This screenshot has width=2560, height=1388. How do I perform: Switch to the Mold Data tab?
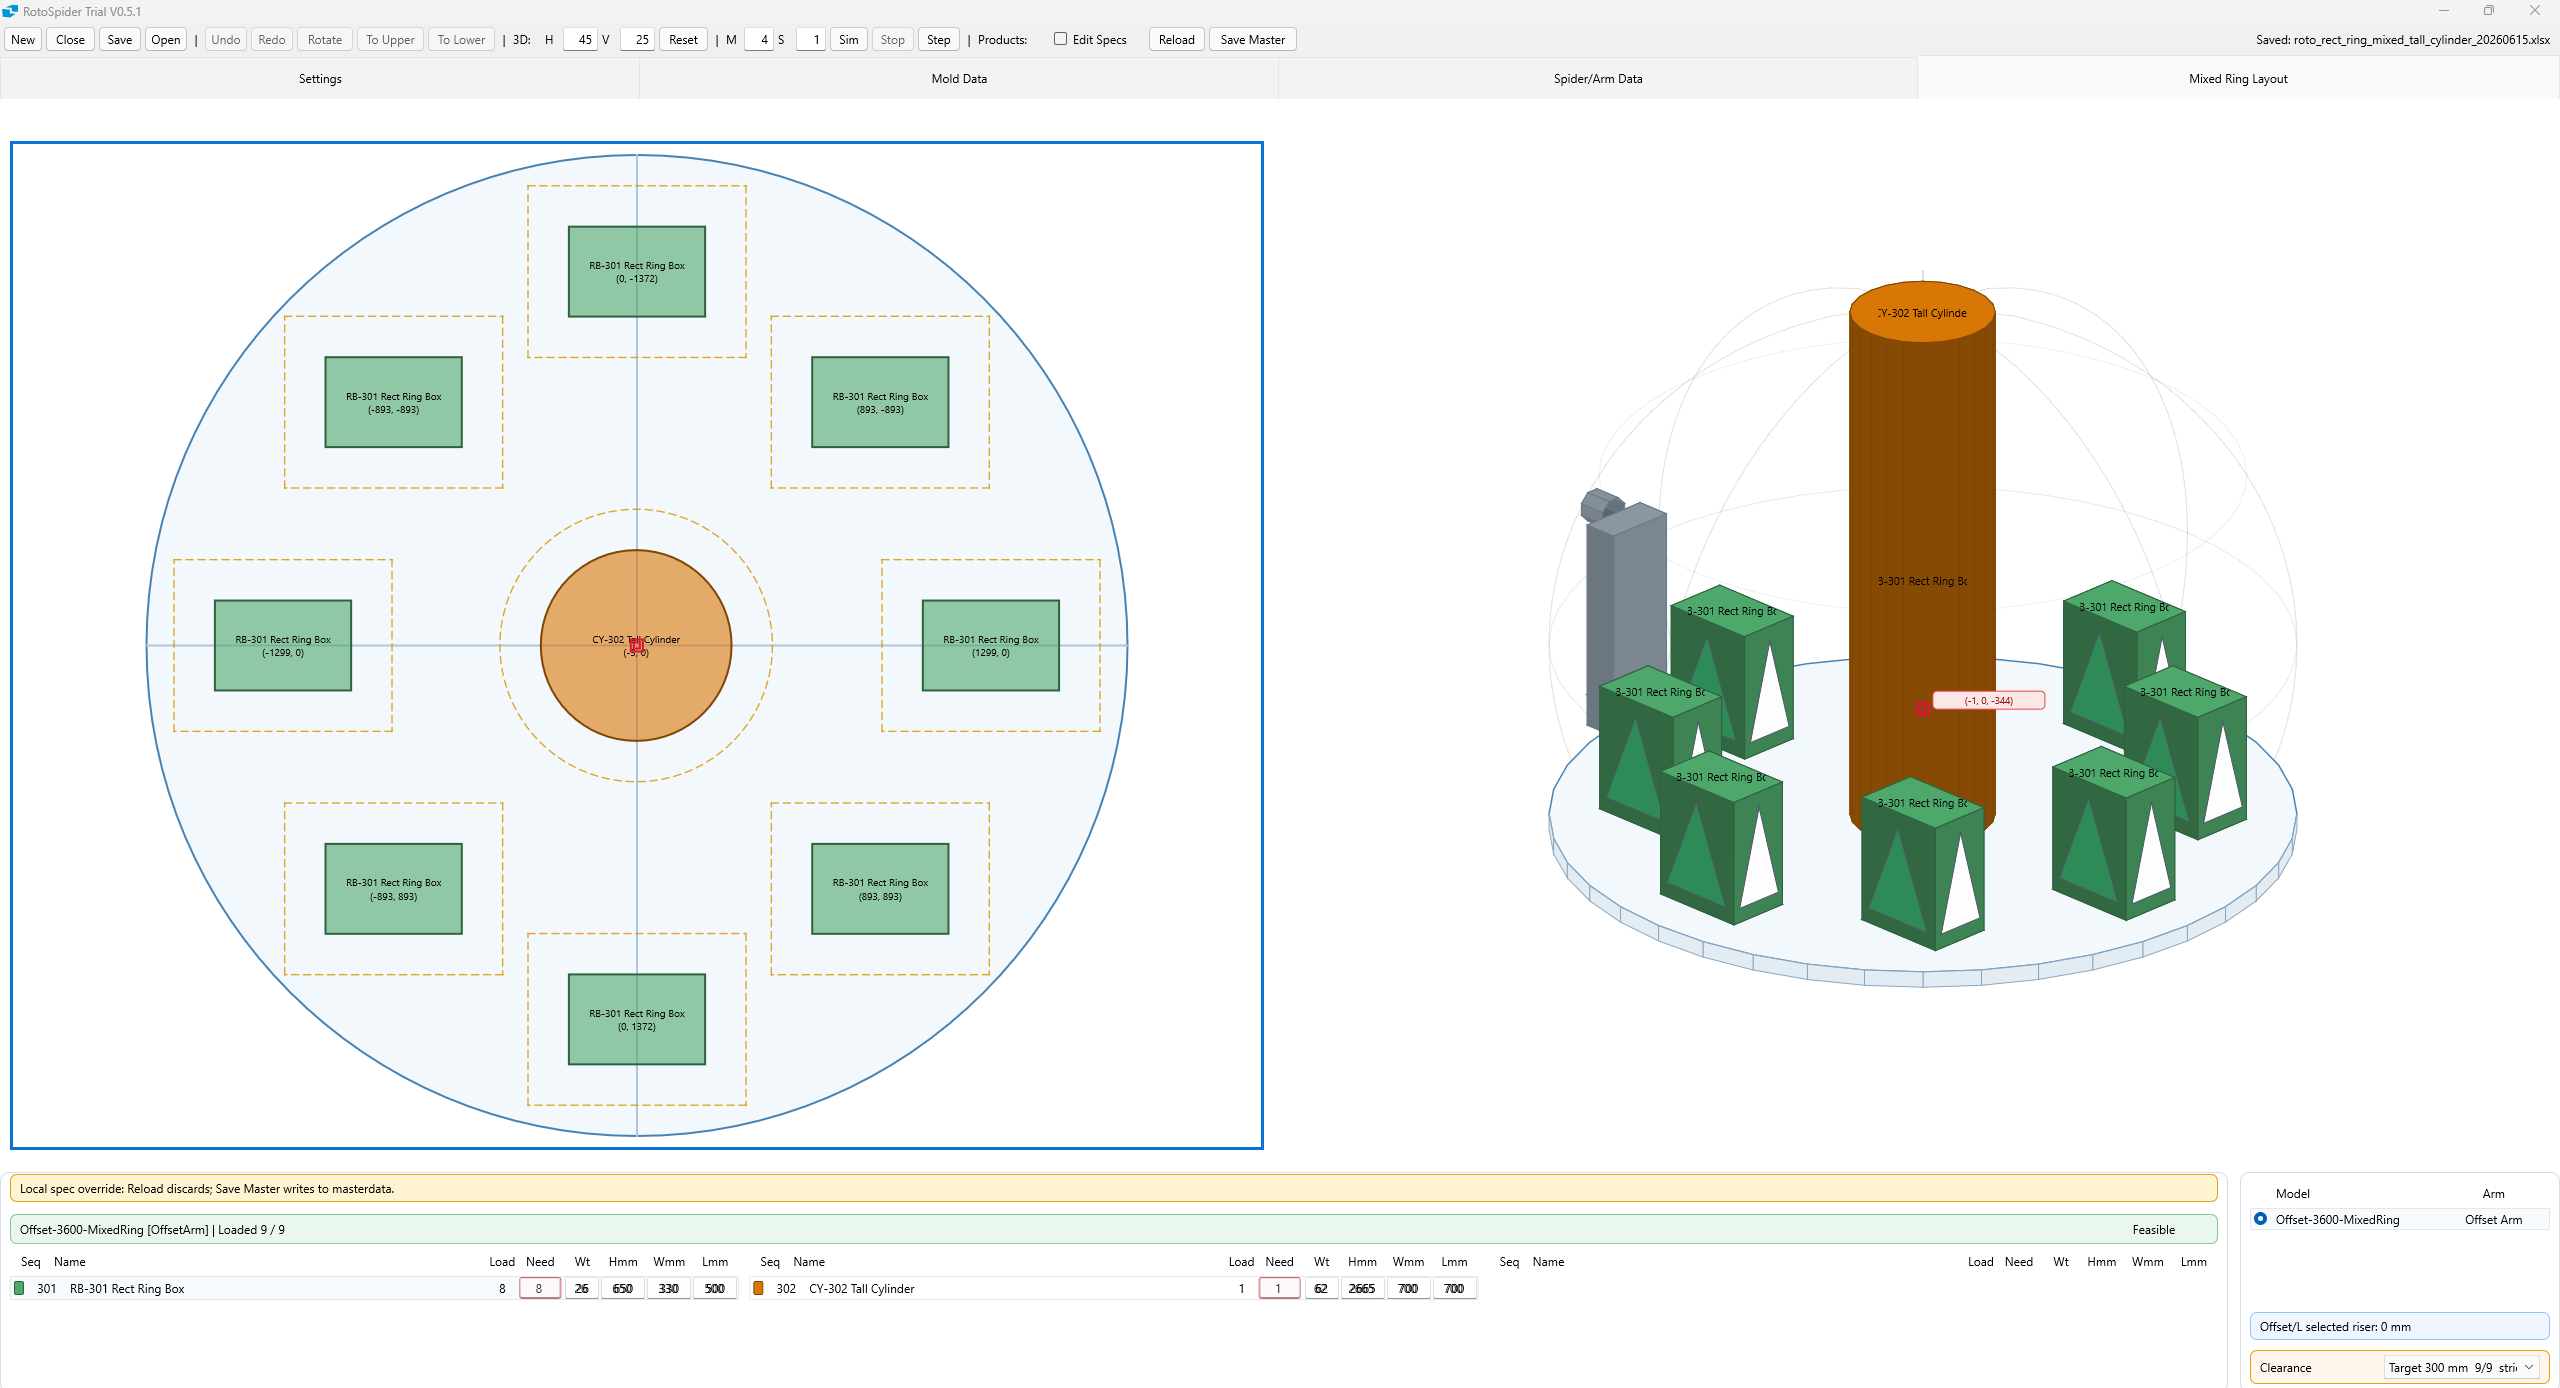click(959, 79)
